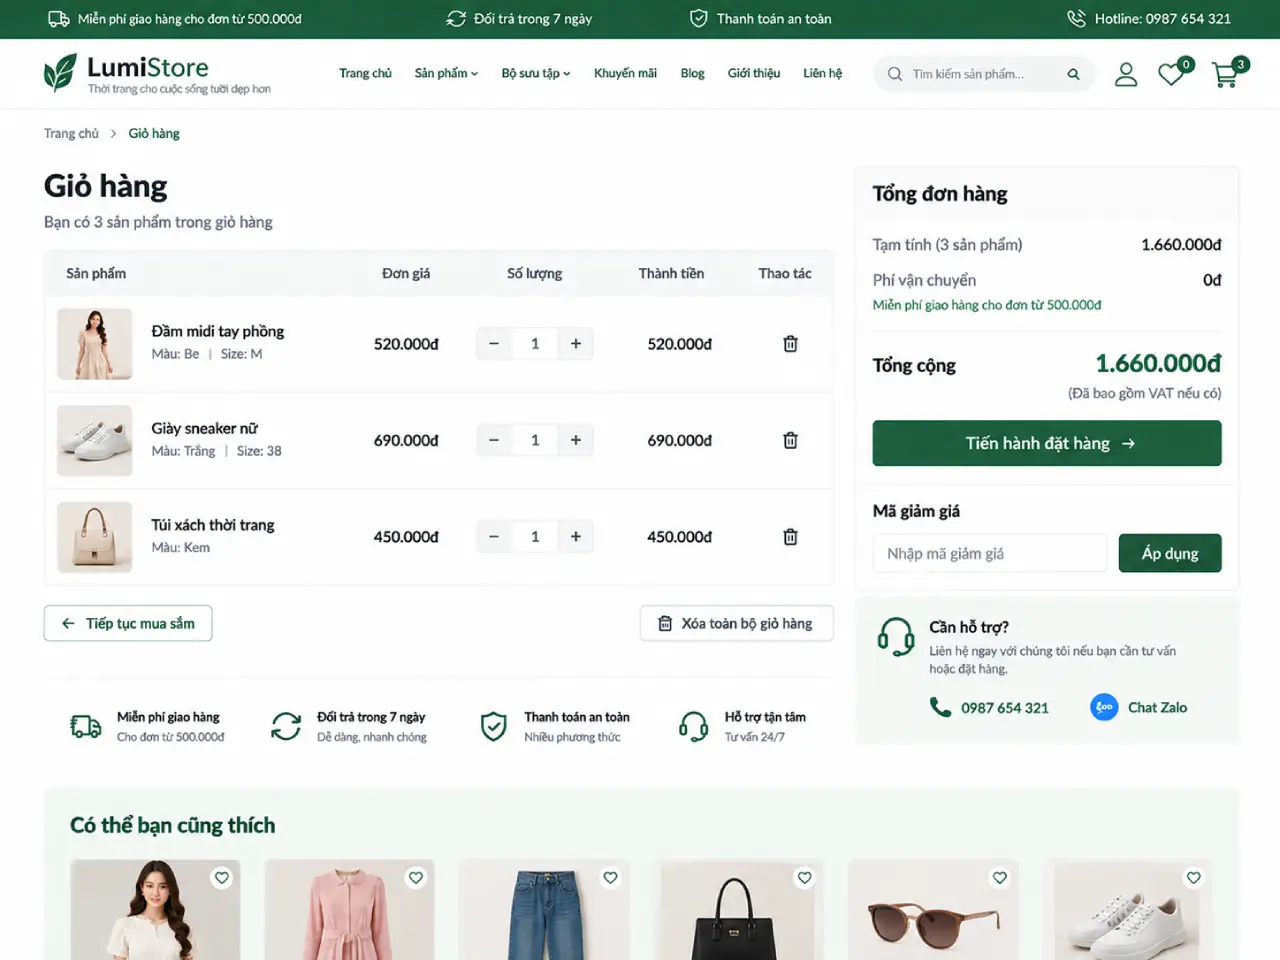Viewport: 1280px width, 960px height.
Task: Favorite the white sneakers recommended product
Action: (1193, 878)
